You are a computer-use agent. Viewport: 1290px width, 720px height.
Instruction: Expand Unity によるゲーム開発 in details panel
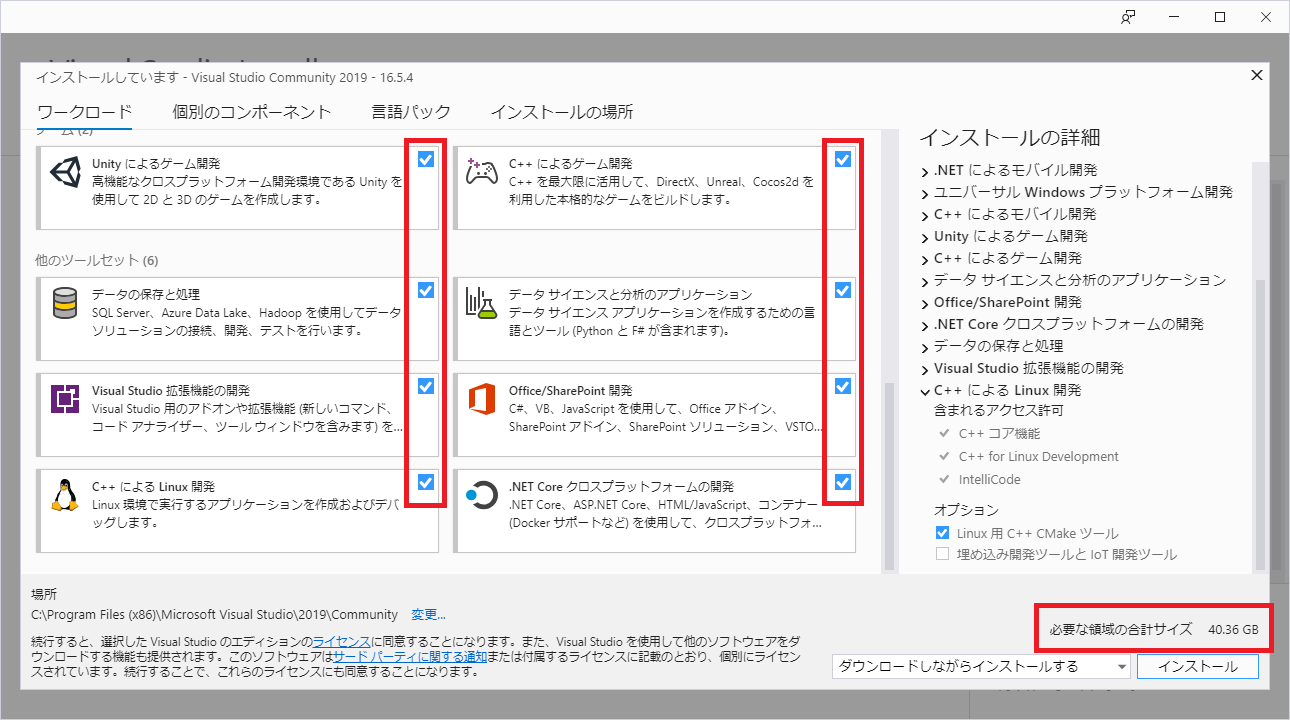tap(925, 237)
